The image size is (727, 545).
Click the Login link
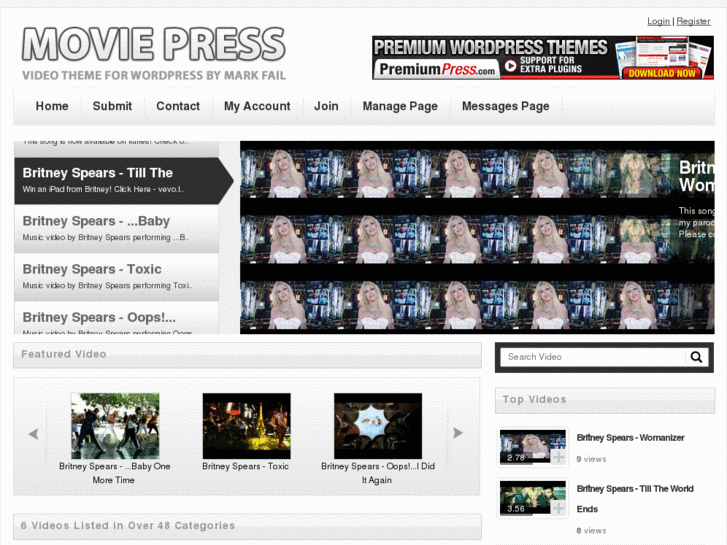click(x=658, y=21)
